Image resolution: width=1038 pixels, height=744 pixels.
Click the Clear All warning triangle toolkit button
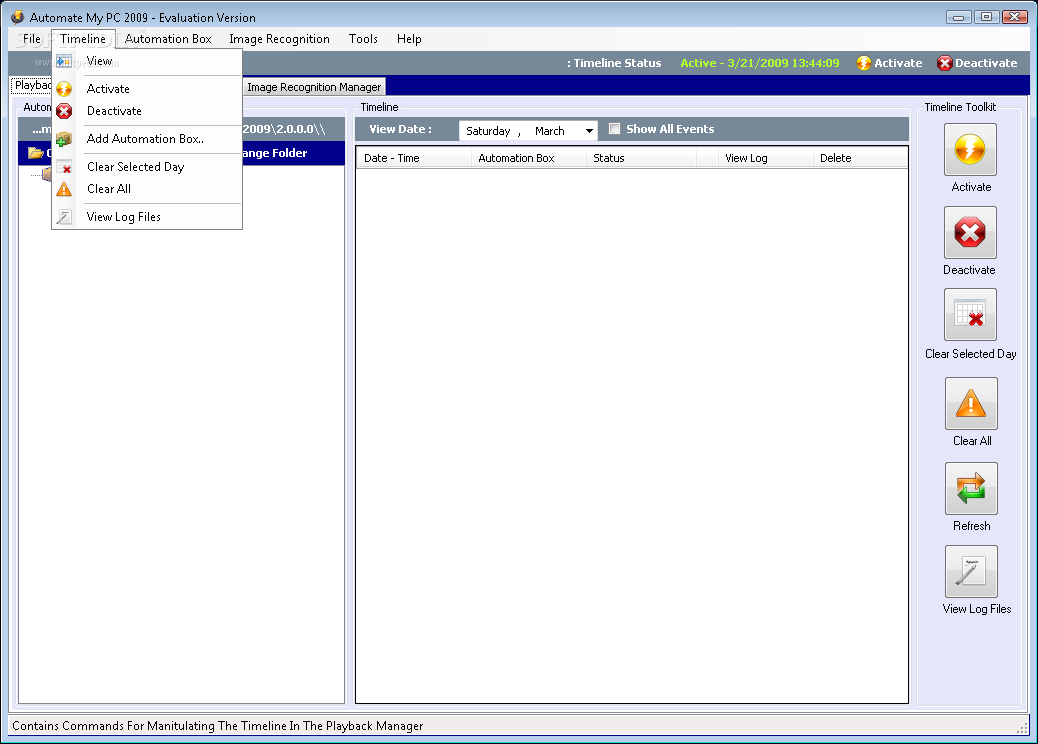tap(971, 404)
